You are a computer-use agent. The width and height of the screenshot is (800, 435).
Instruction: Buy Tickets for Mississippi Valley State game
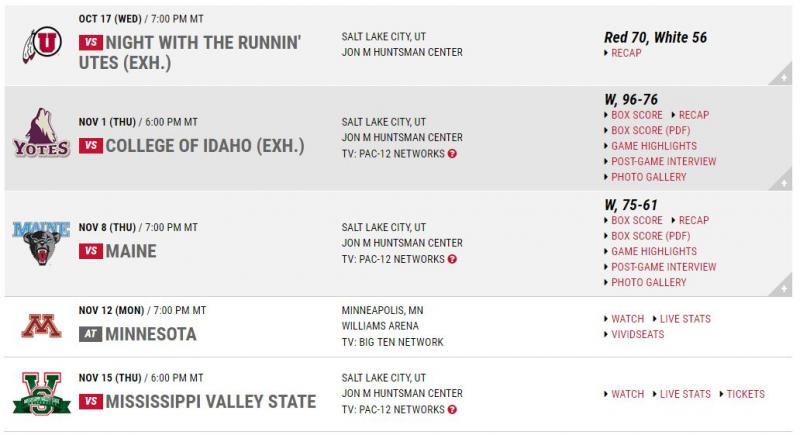(x=745, y=394)
